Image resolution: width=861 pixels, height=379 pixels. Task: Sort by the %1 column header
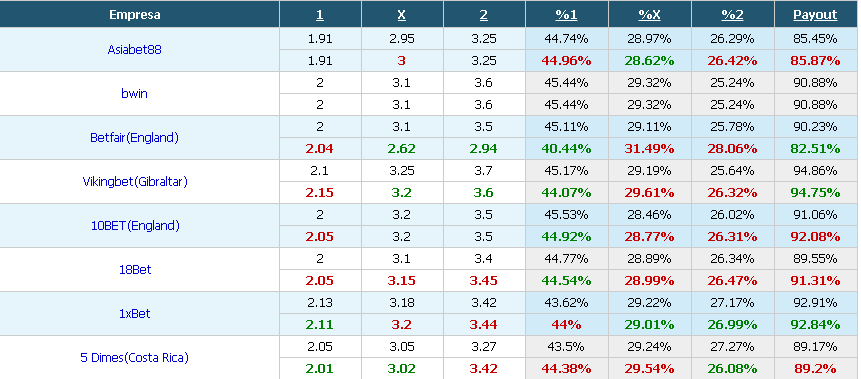(x=566, y=15)
